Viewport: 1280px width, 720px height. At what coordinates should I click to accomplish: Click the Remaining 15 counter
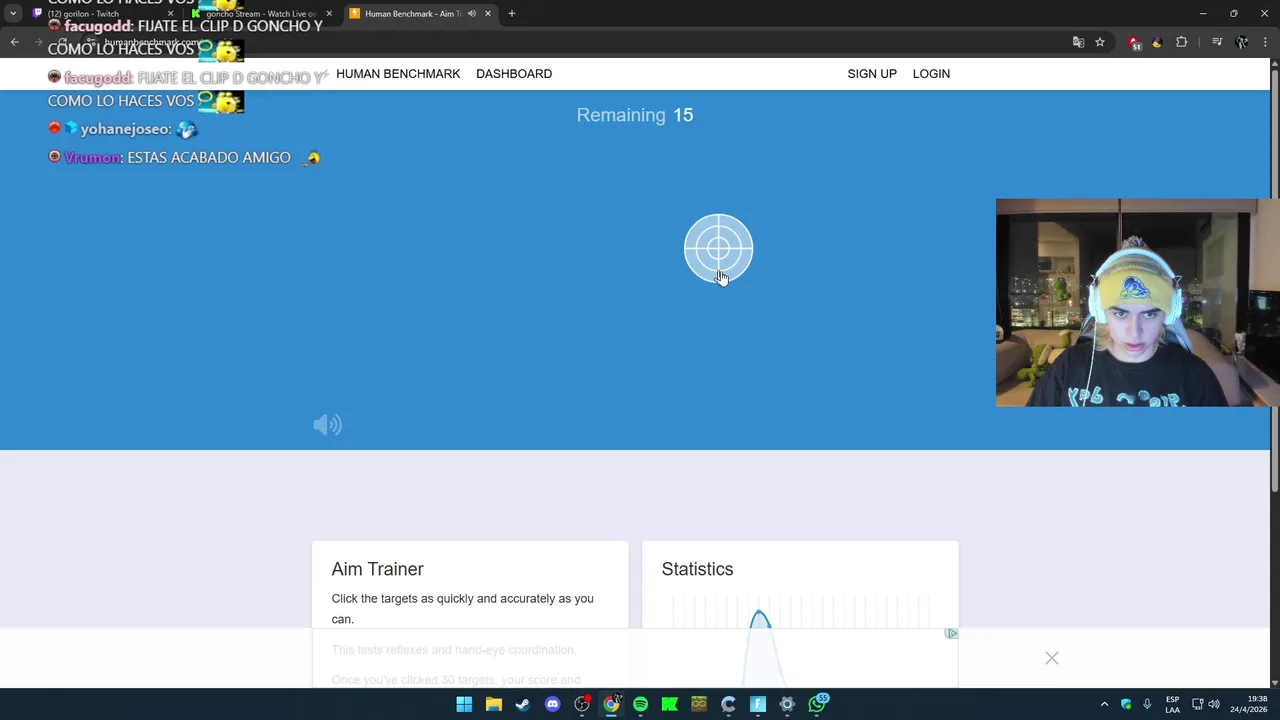[x=635, y=115]
